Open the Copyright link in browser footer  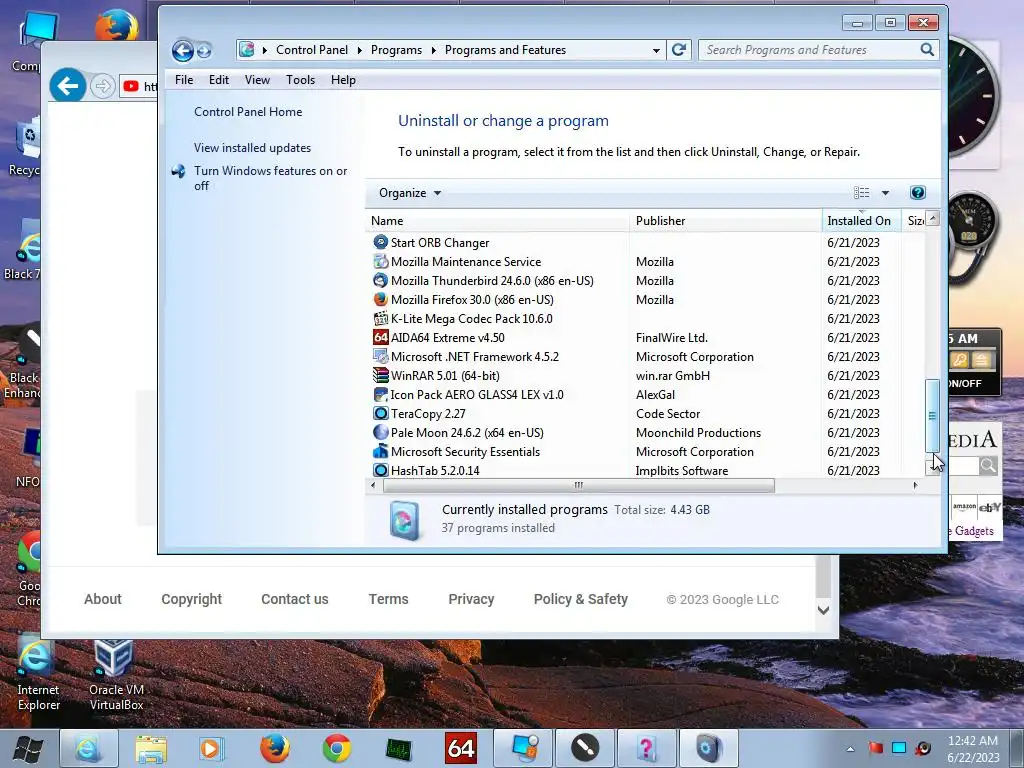pyautogui.click(x=191, y=599)
